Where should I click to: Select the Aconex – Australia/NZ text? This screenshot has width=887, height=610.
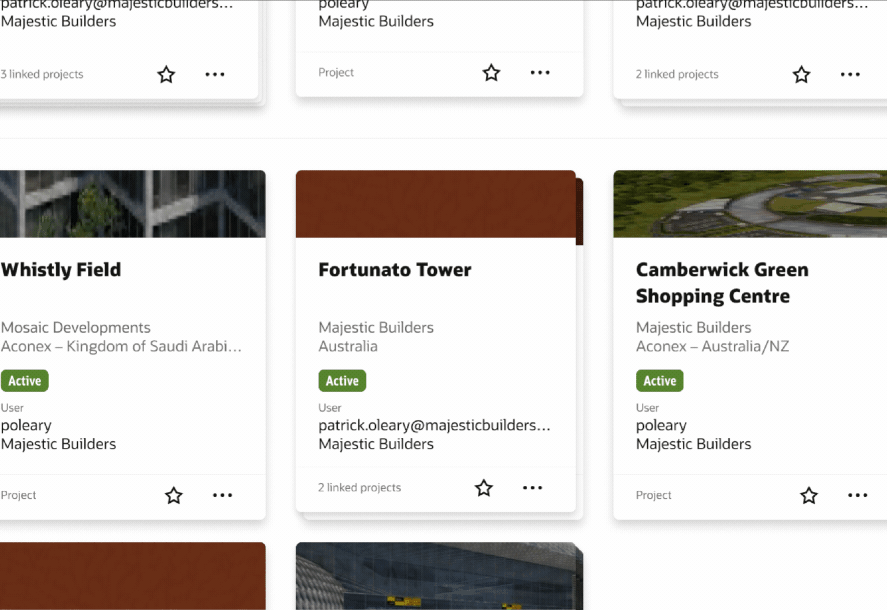[712, 346]
